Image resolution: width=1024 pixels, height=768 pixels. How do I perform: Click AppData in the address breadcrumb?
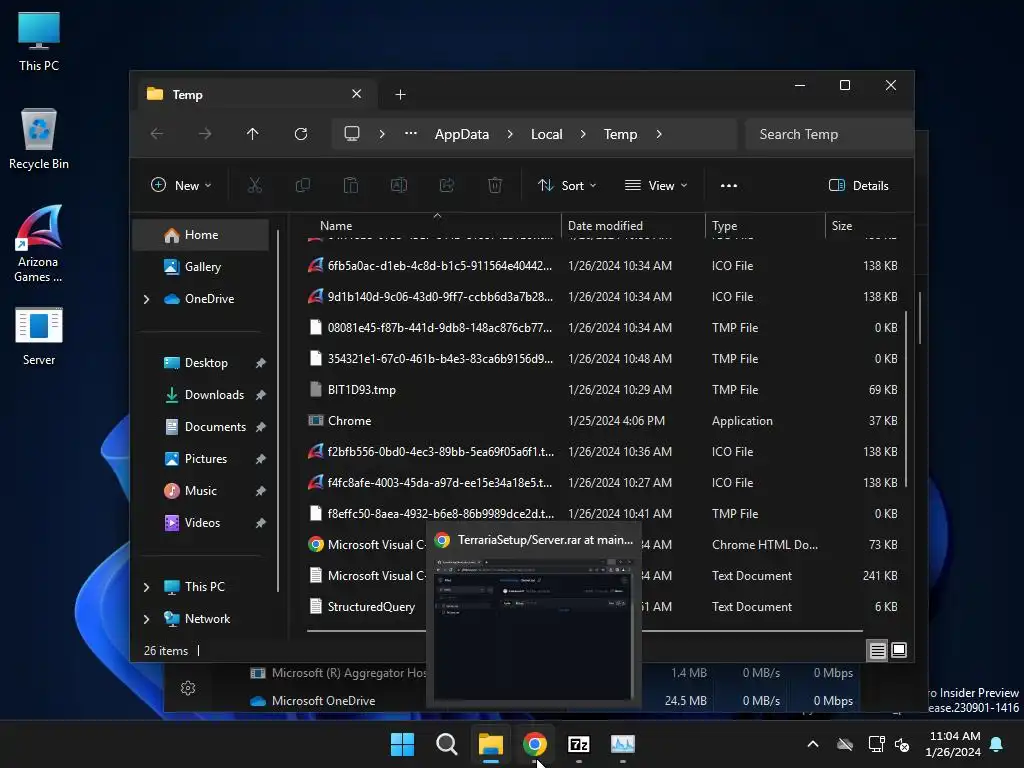pyautogui.click(x=462, y=134)
